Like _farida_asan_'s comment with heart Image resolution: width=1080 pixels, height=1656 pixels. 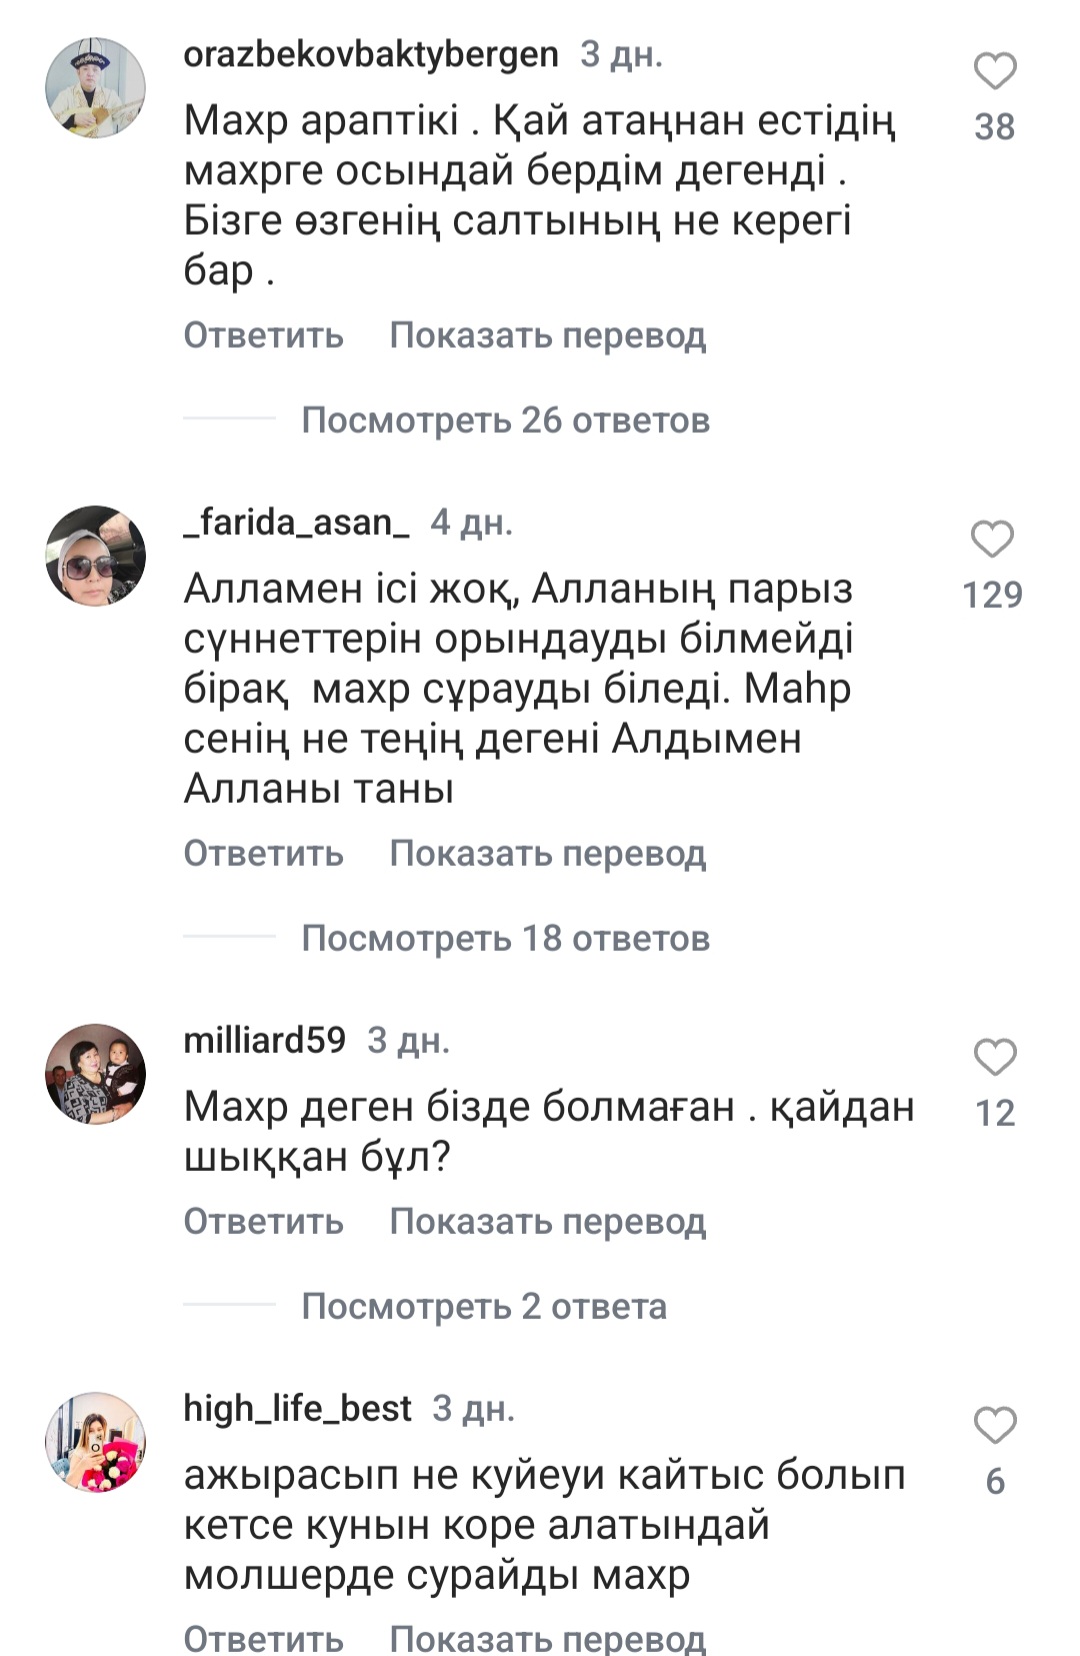(993, 540)
